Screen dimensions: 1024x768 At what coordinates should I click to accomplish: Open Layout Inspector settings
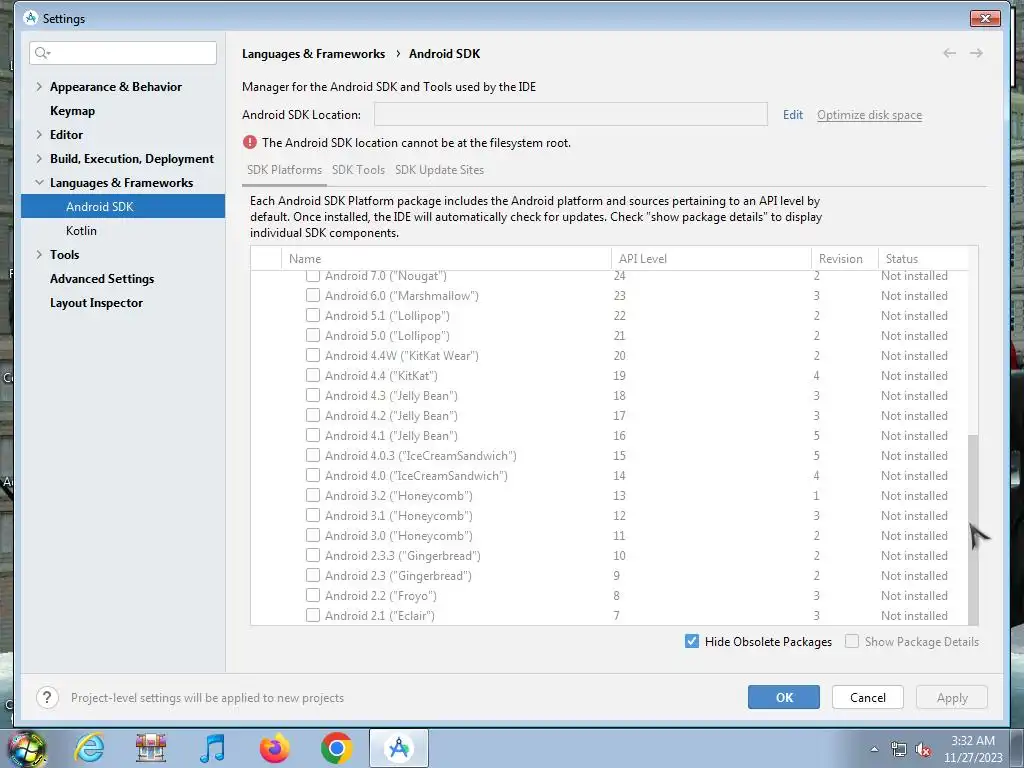(x=96, y=302)
